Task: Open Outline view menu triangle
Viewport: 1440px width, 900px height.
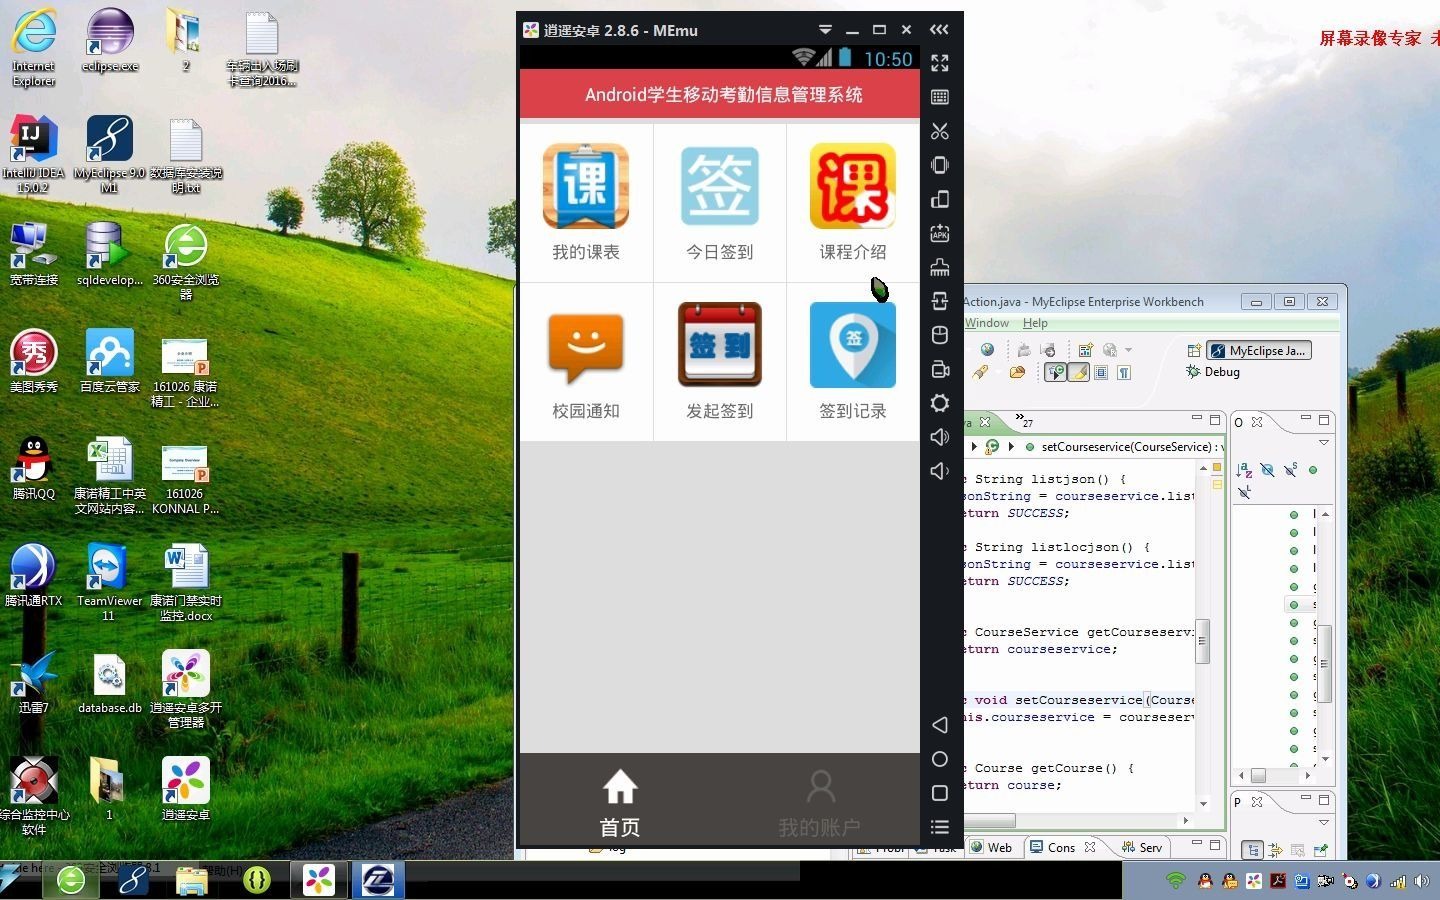Action: [x=1323, y=442]
